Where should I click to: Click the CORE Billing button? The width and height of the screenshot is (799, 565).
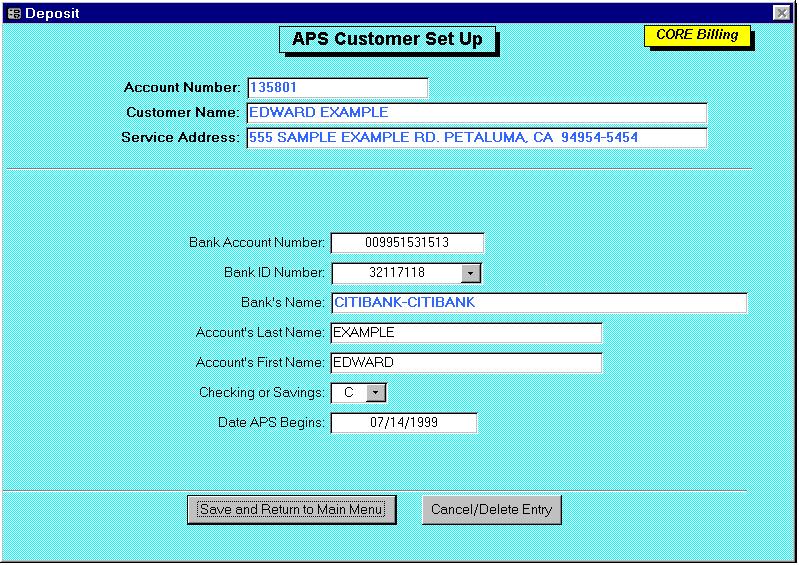point(697,35)
